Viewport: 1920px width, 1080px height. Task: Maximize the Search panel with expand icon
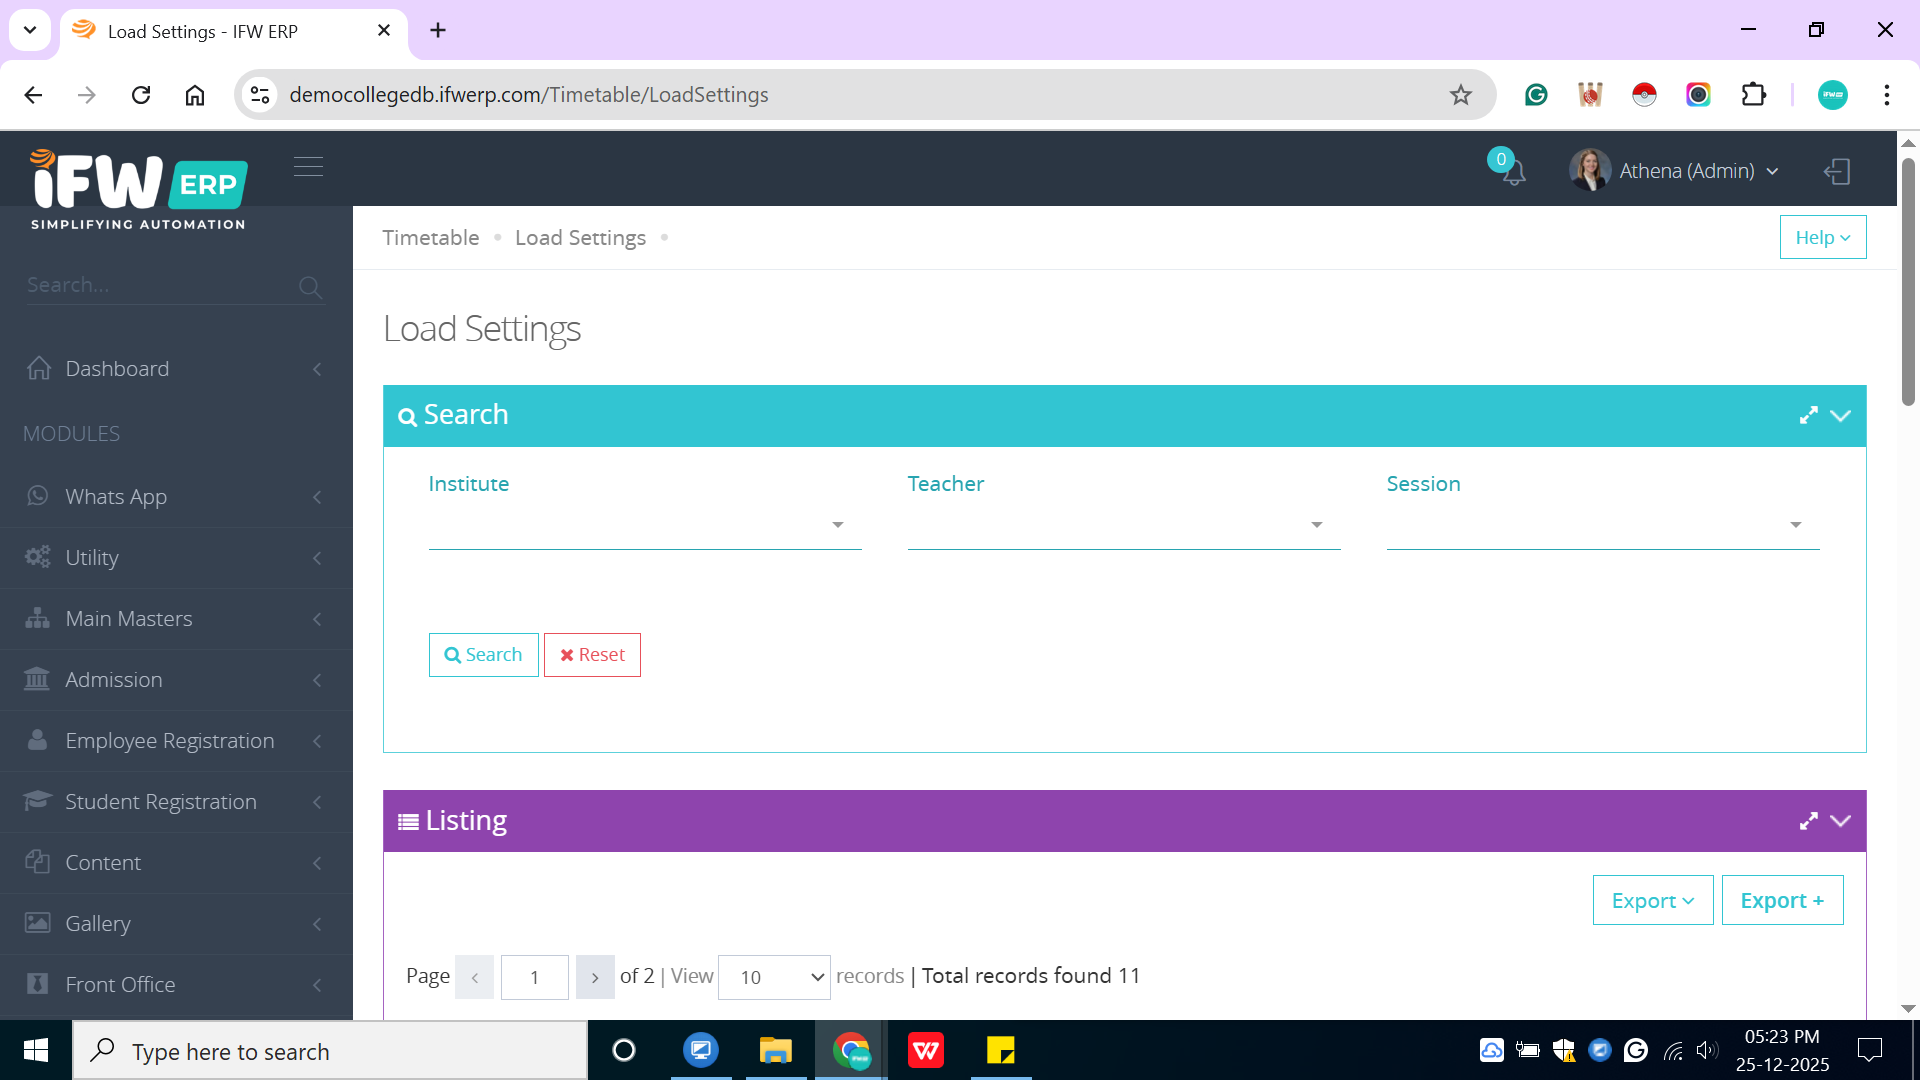coord(1808,415)
